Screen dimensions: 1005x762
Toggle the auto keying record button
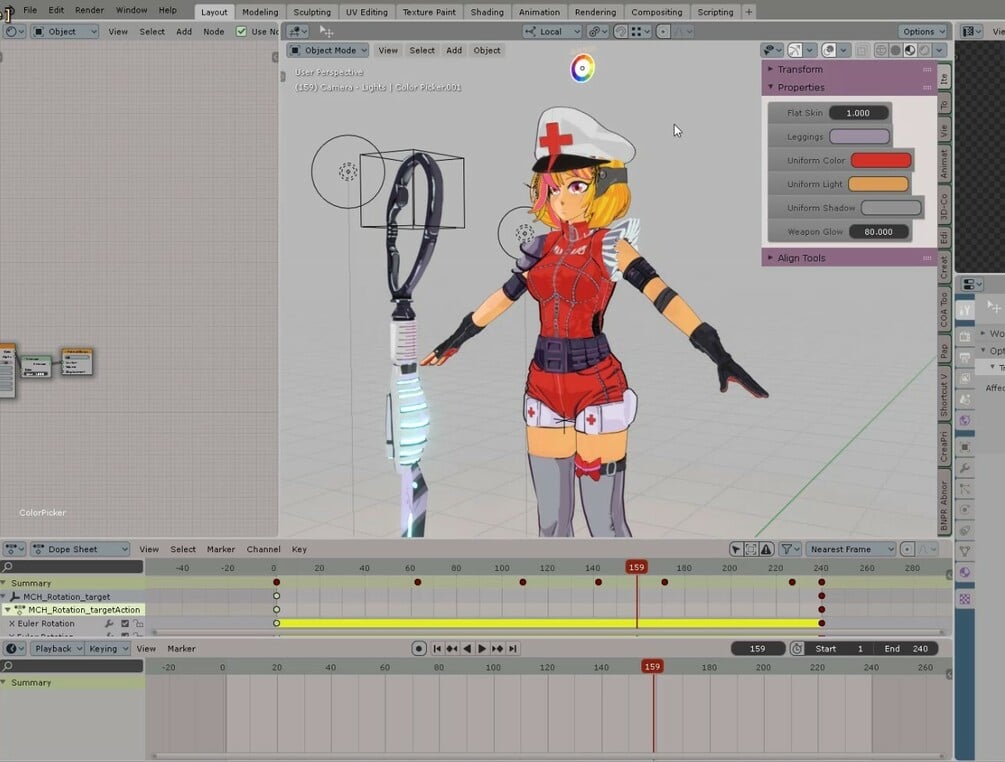point(419,649)
